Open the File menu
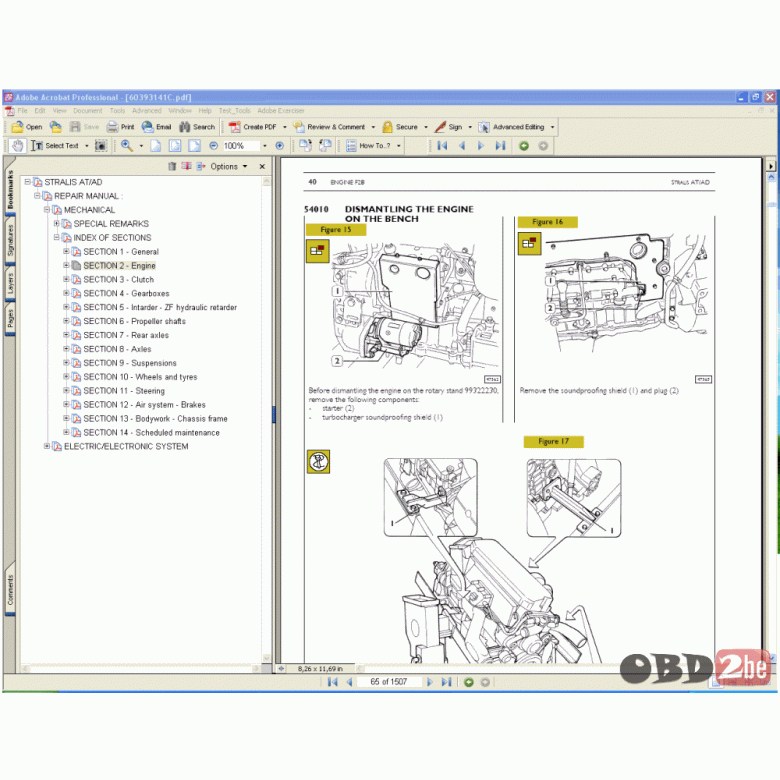This screenshot has width=780, height=780. click(x=22, y=111)
